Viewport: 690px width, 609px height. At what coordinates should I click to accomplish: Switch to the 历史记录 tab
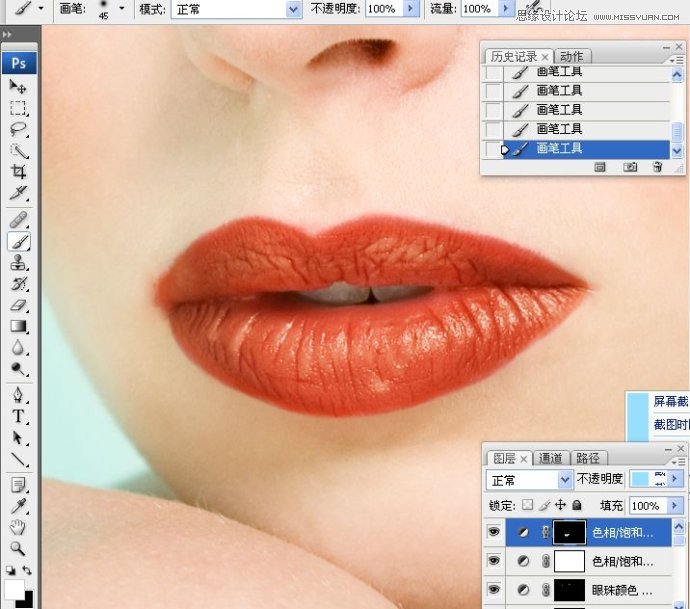coord(514,57)
